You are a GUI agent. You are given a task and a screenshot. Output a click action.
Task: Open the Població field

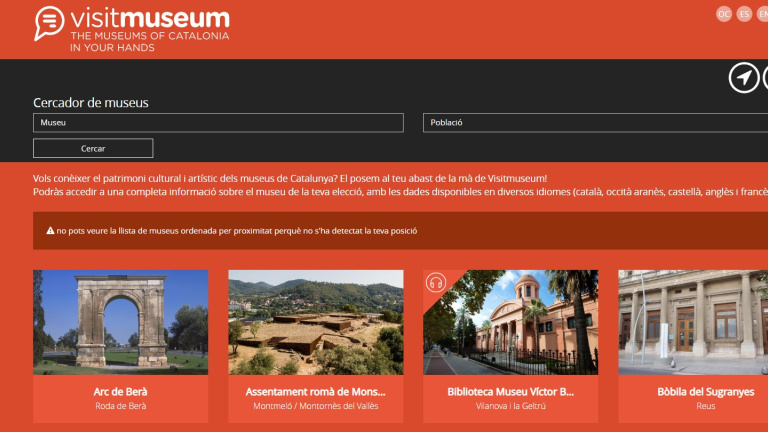click(x=595, y=123)
